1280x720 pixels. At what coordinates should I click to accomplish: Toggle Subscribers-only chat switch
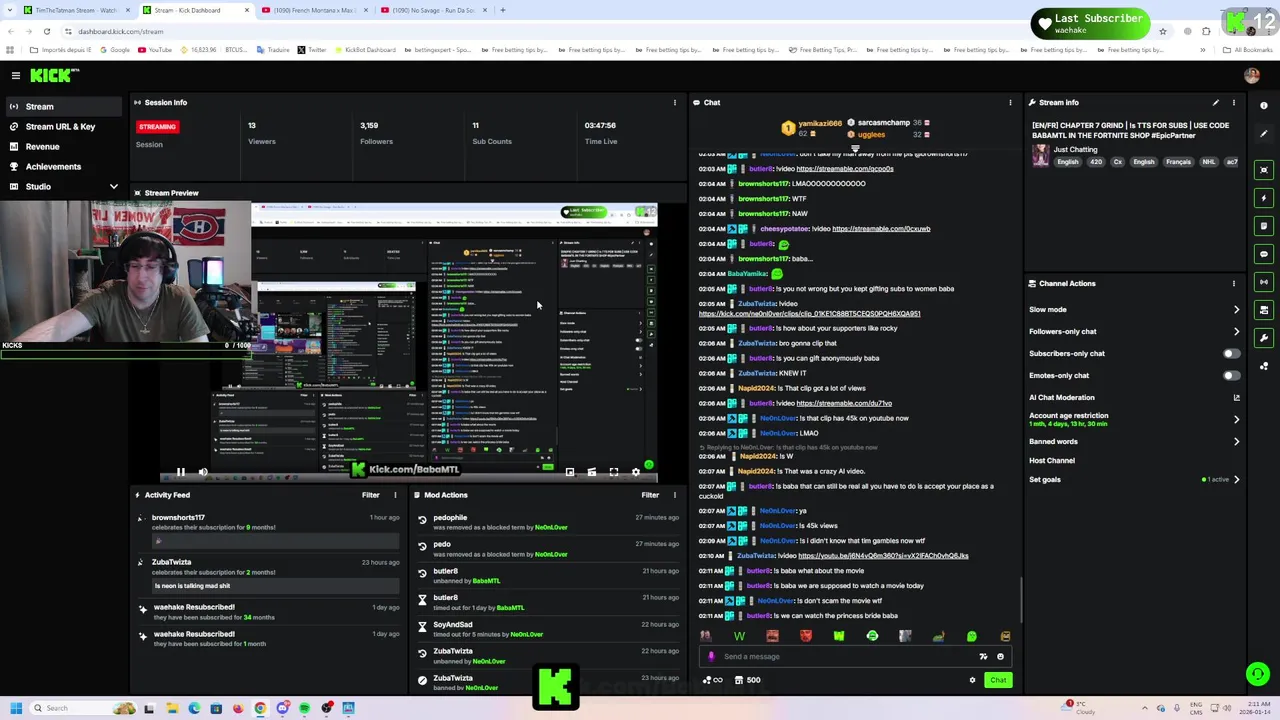[x=1231, y=354]
